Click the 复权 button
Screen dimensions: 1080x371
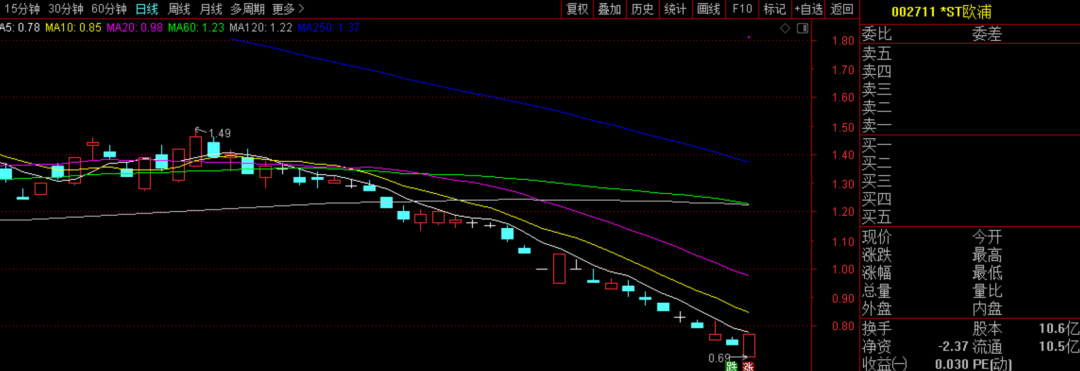point(577,9)
